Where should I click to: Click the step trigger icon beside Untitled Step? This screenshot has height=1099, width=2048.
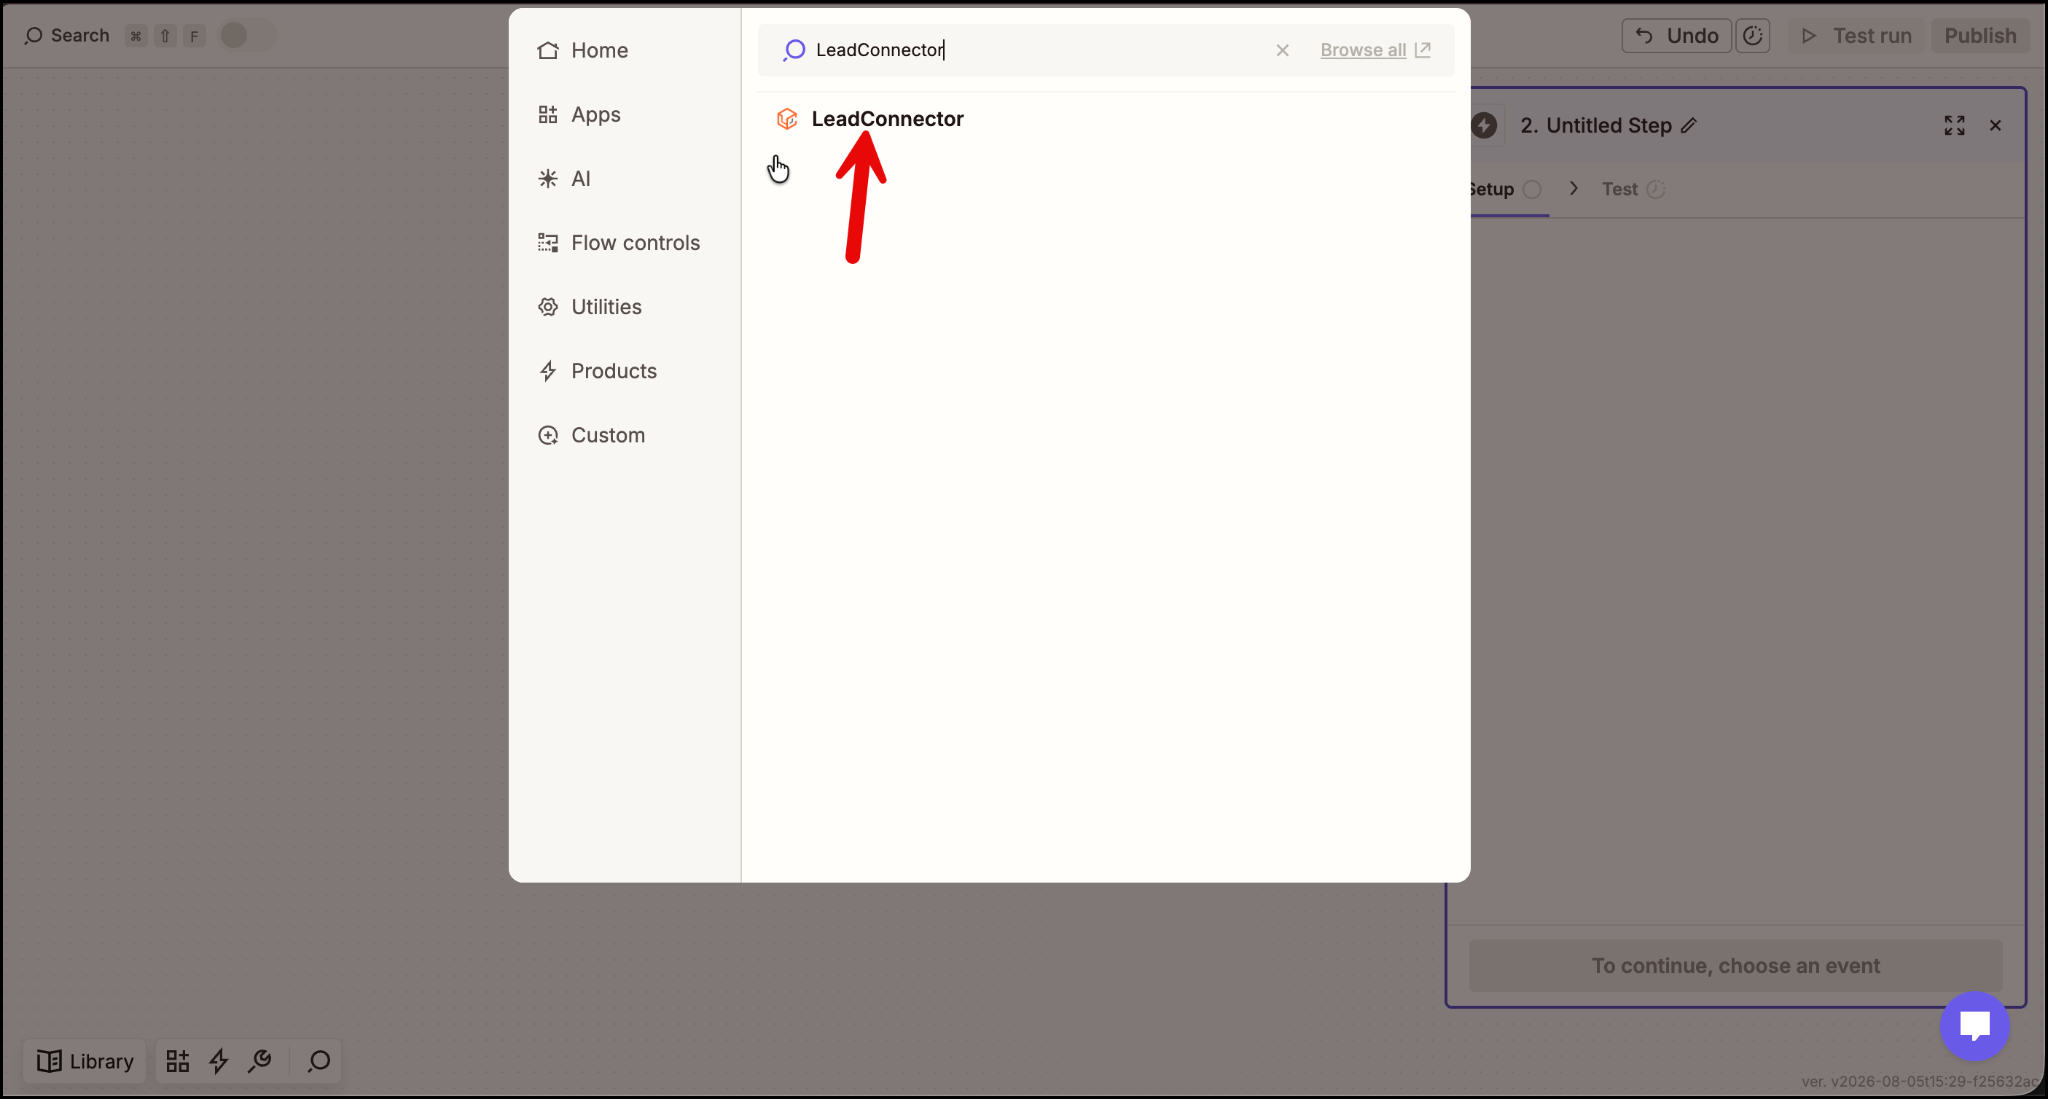(1485, 125)
